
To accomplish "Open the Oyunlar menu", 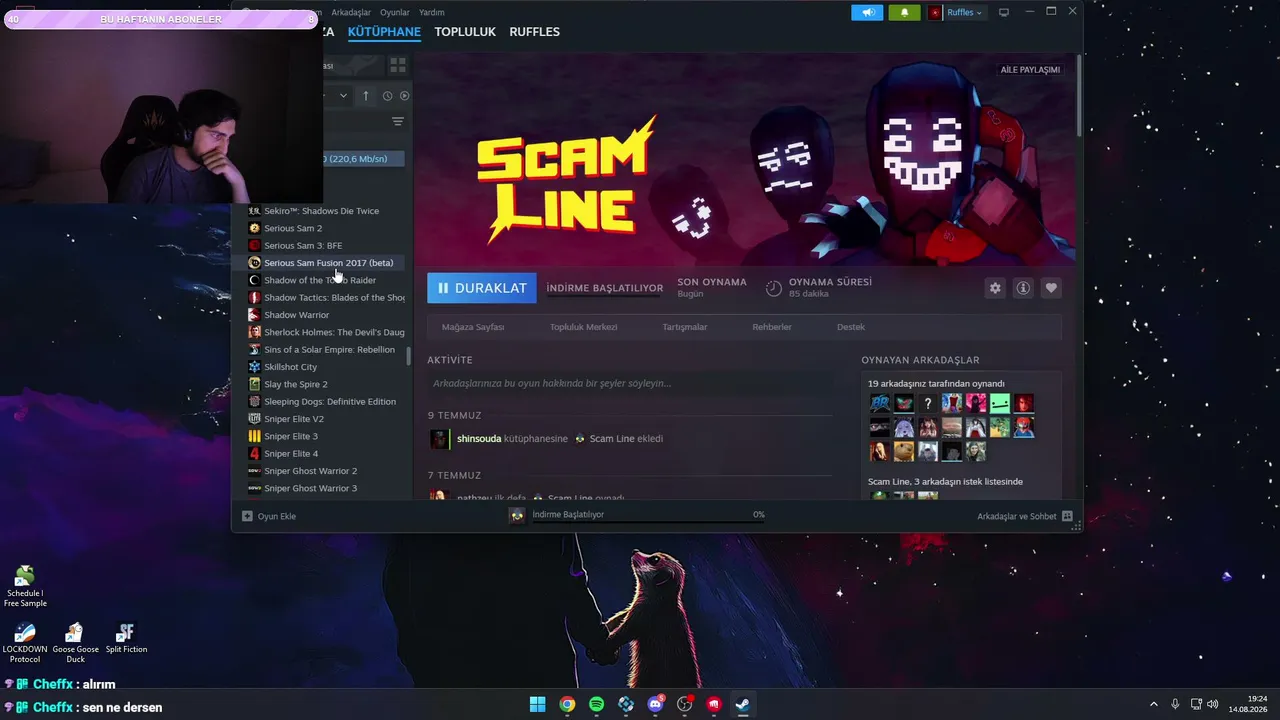I will [x=395, y=12].
